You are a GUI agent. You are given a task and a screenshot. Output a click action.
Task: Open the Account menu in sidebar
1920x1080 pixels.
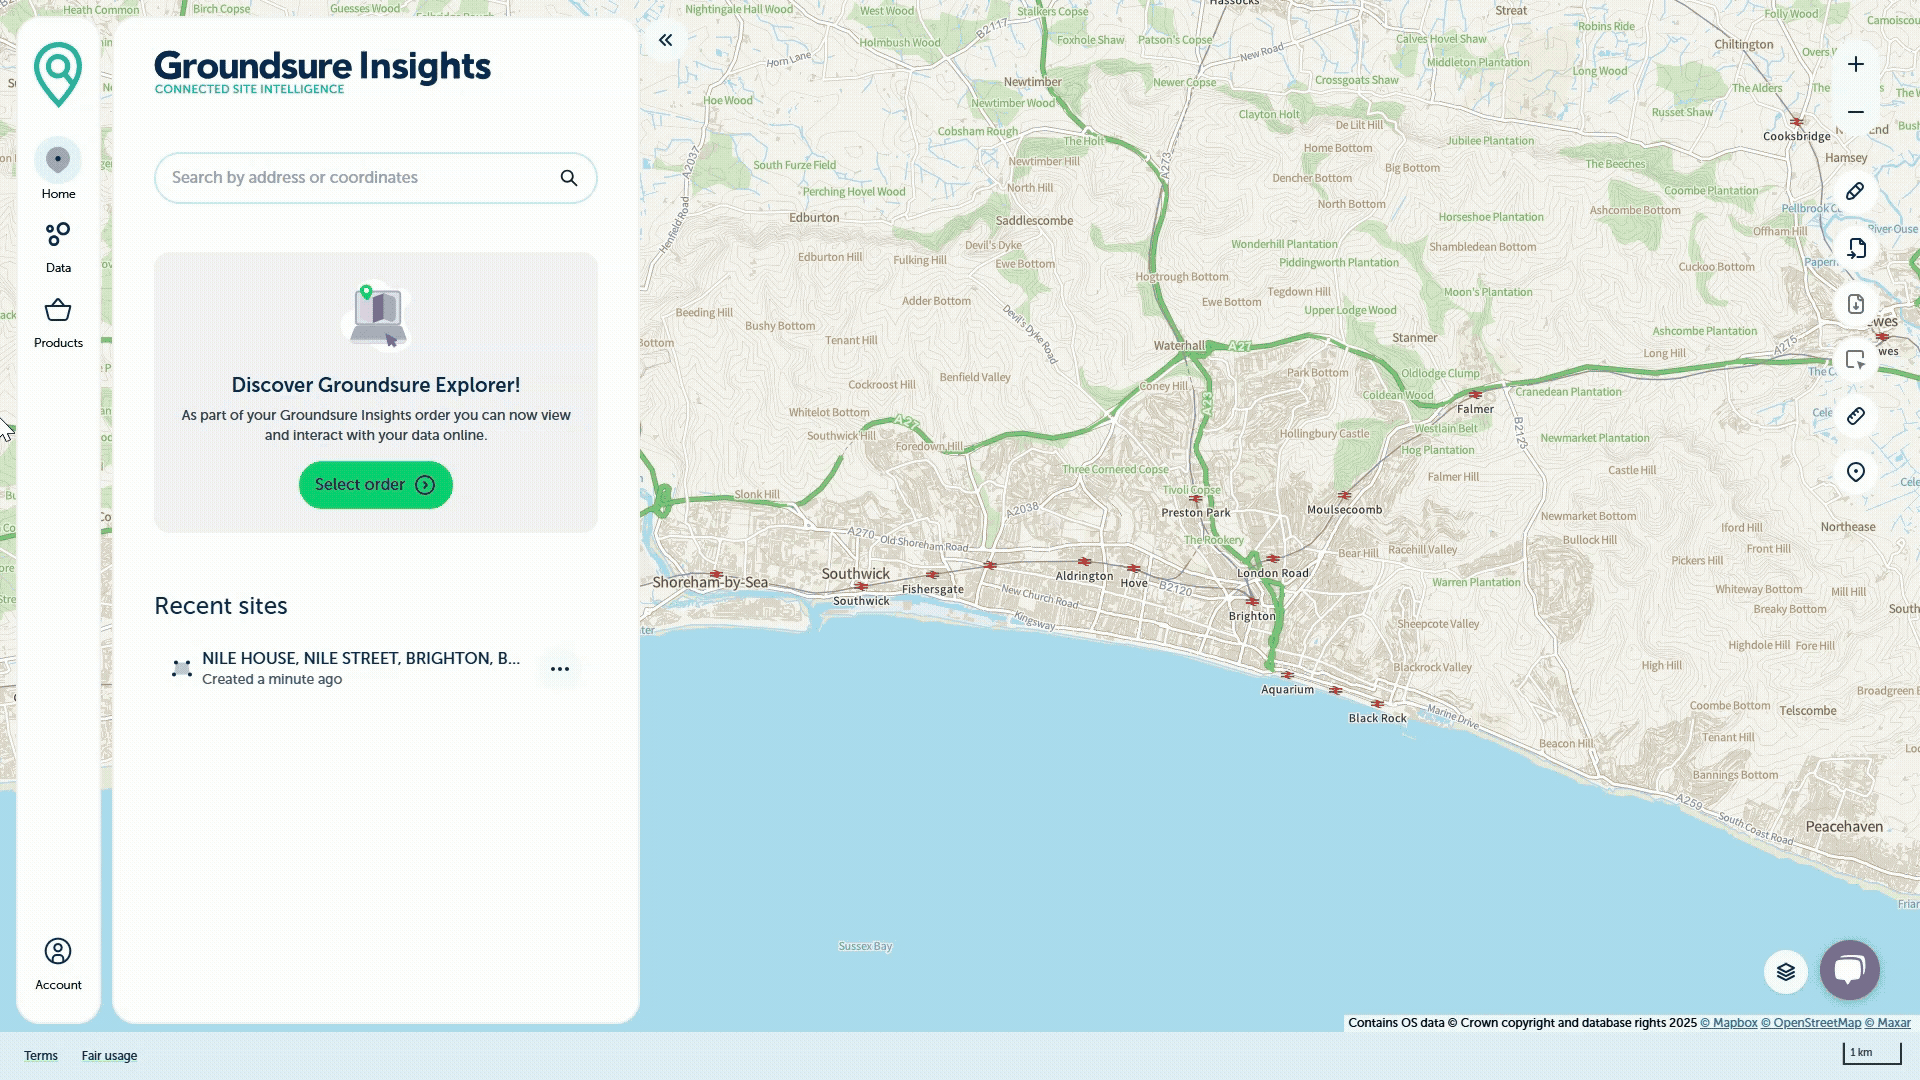58,964
